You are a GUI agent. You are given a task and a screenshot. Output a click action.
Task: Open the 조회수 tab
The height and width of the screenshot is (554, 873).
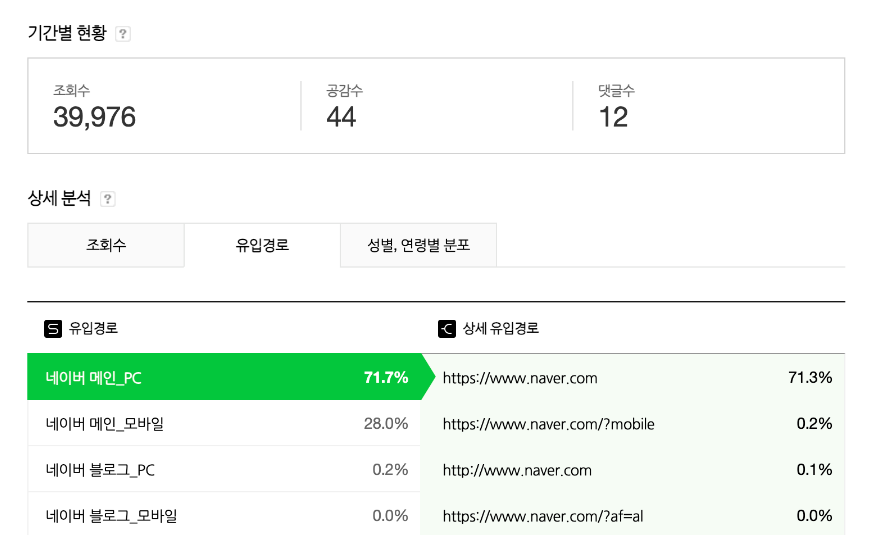tap(106, 245)
